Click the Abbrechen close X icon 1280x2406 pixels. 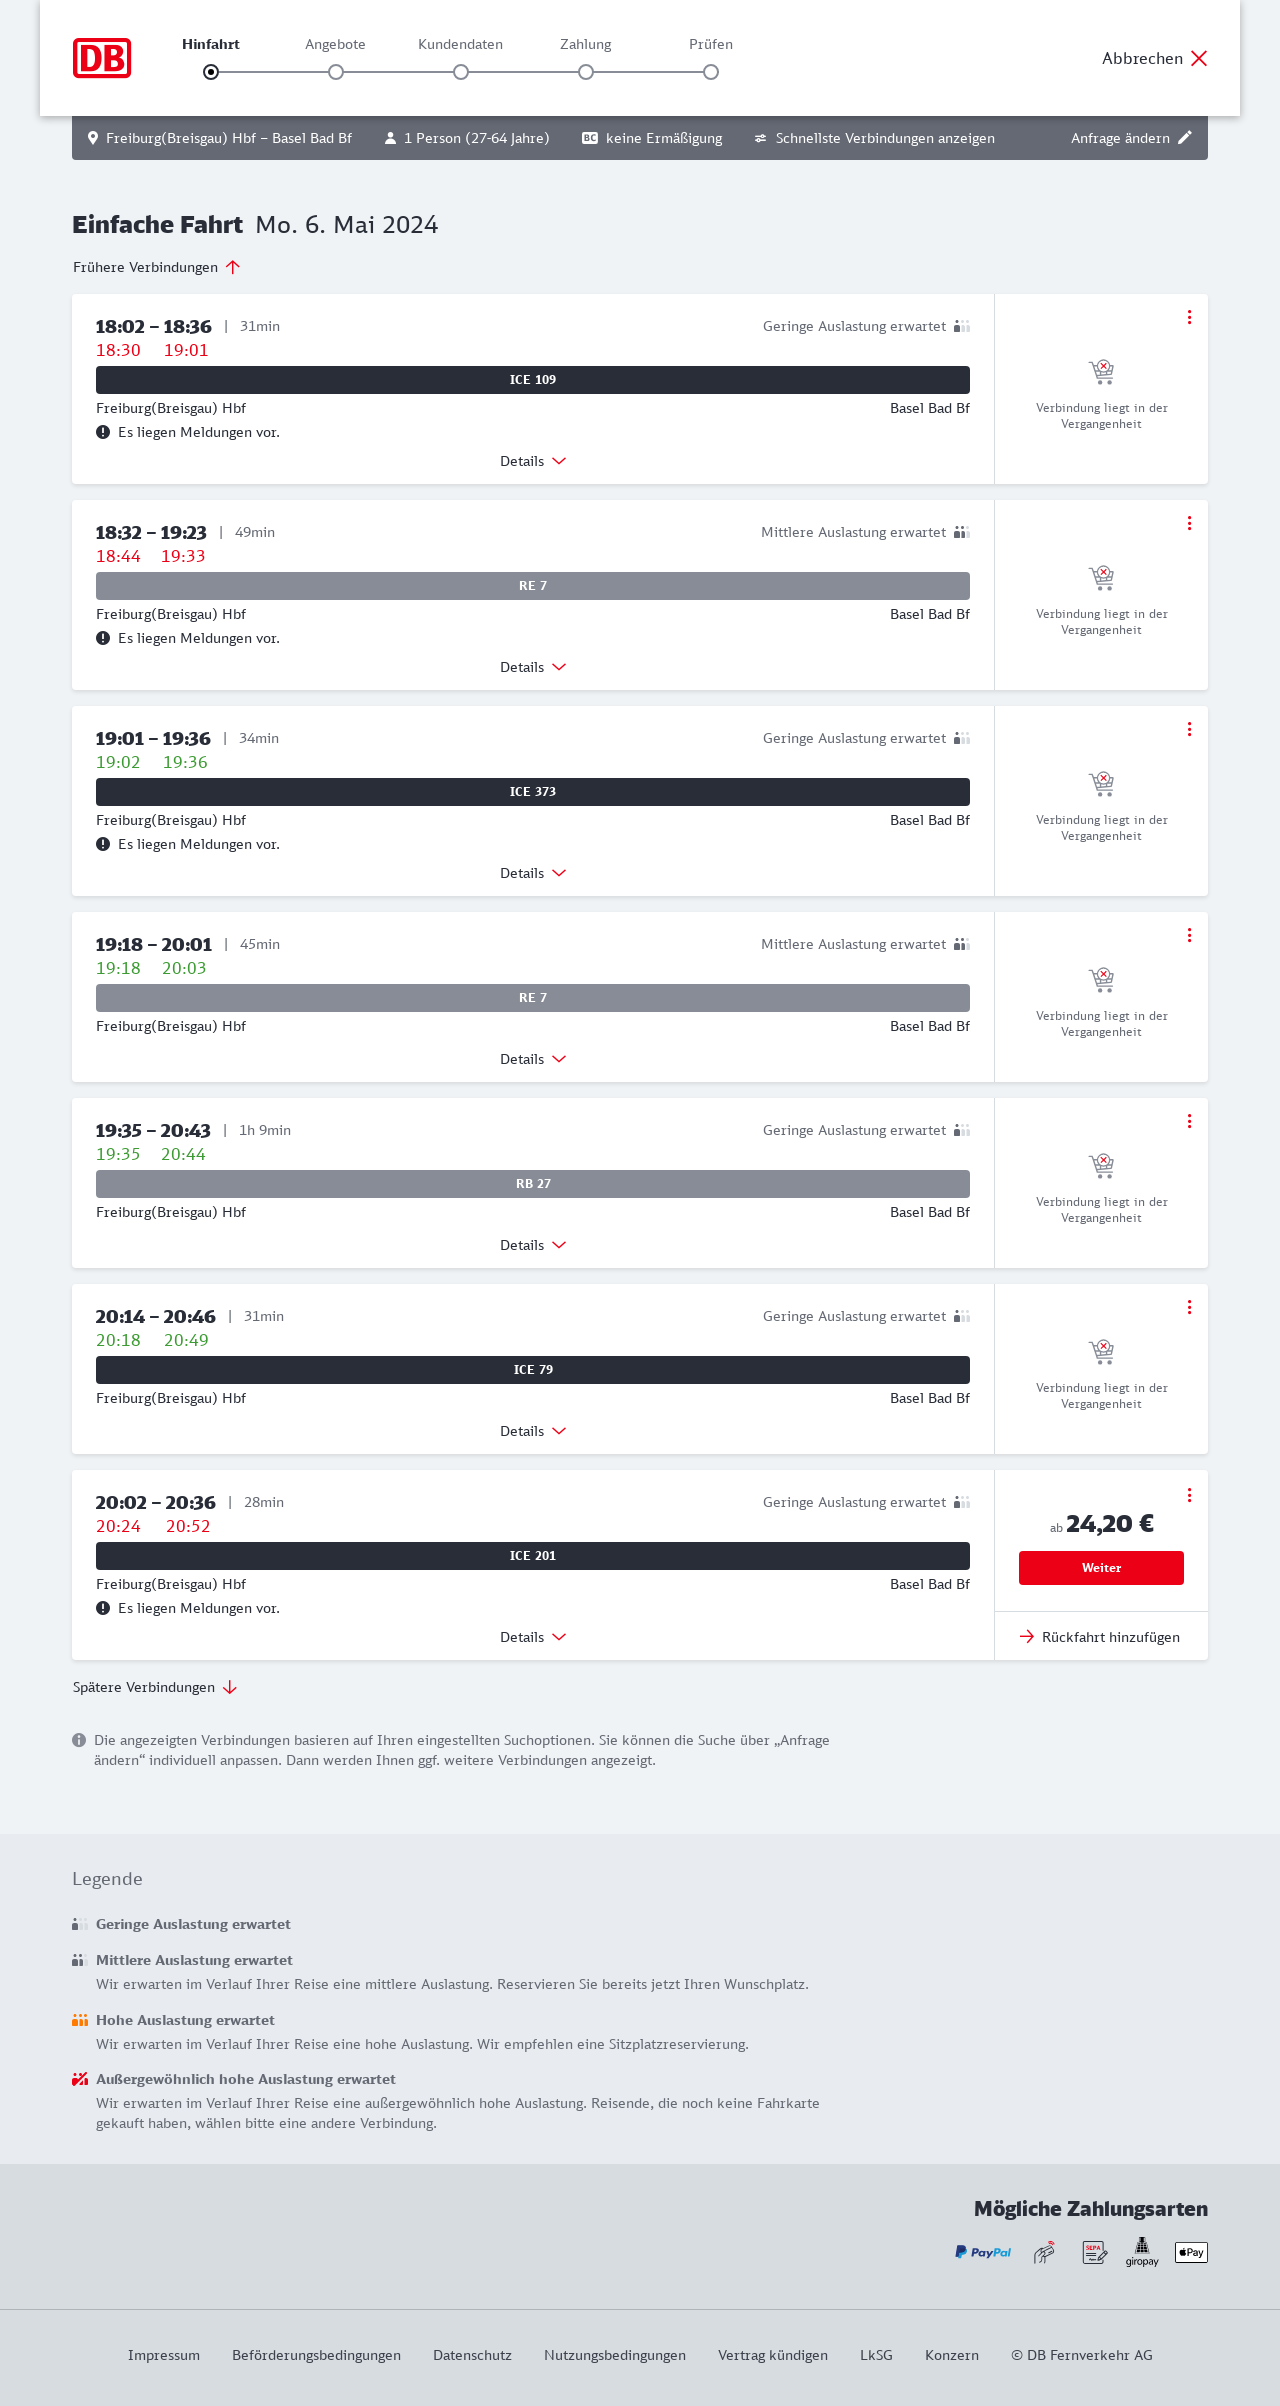[x=1199, y=58]
